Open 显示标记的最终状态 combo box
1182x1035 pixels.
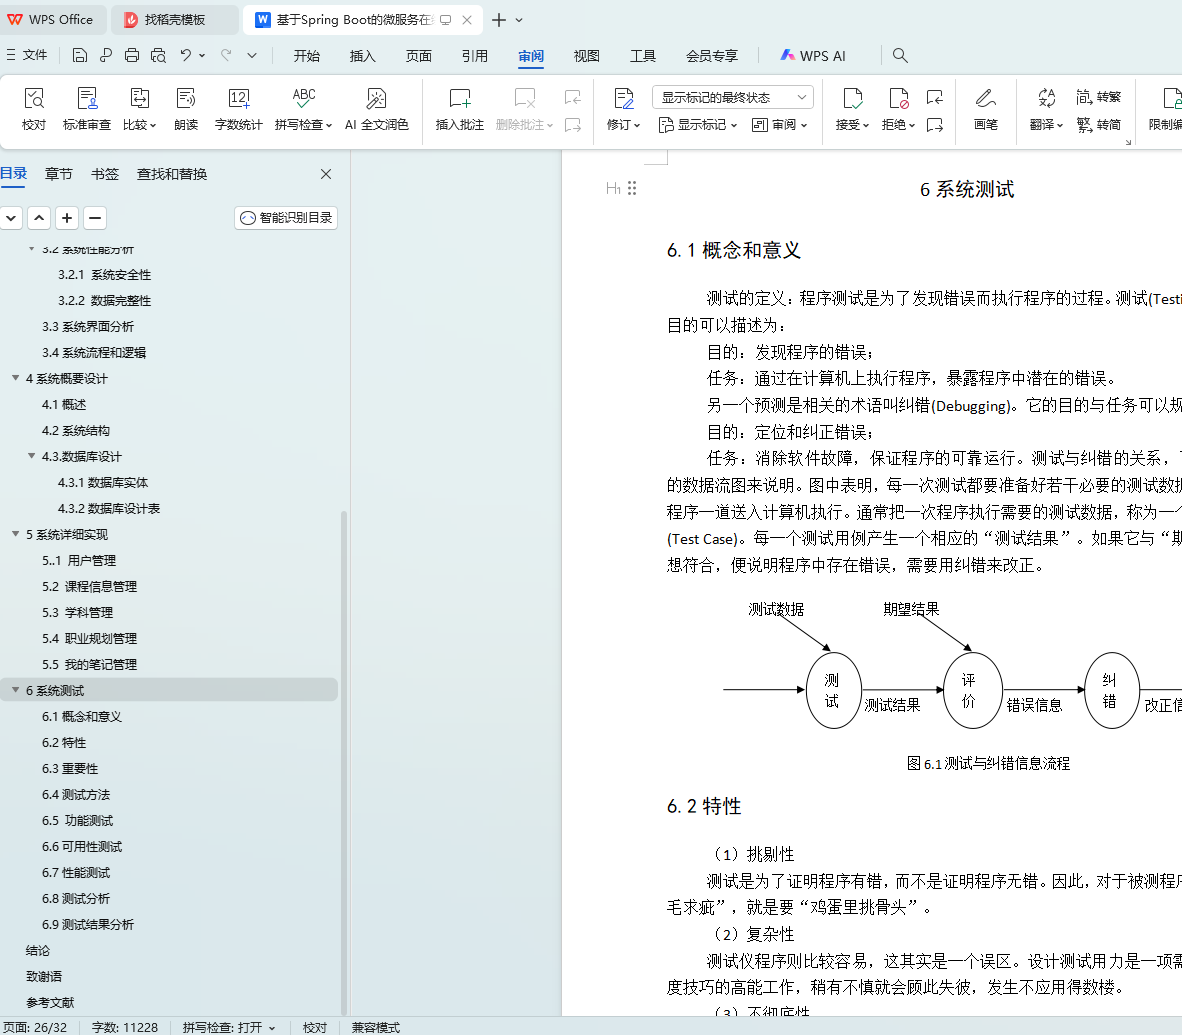click(x=733, y=97)
